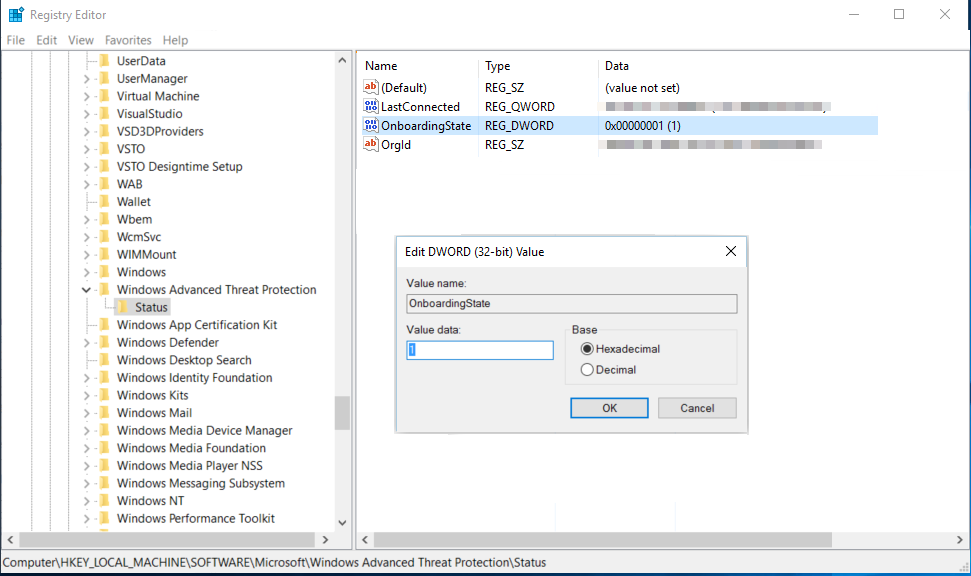This screenshot has width=971, height=576.
Task: Expand the VisualStudio tree node
Action: tap(88, 114)
